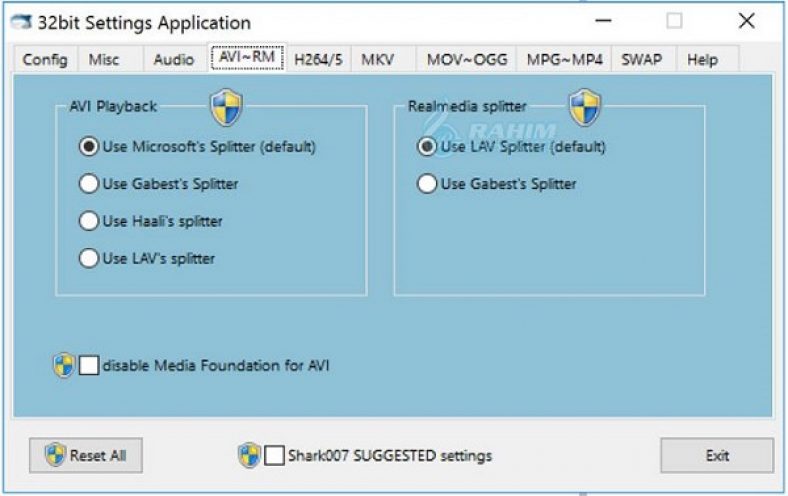Click the application icon in the title bar

tap(18, 22)
